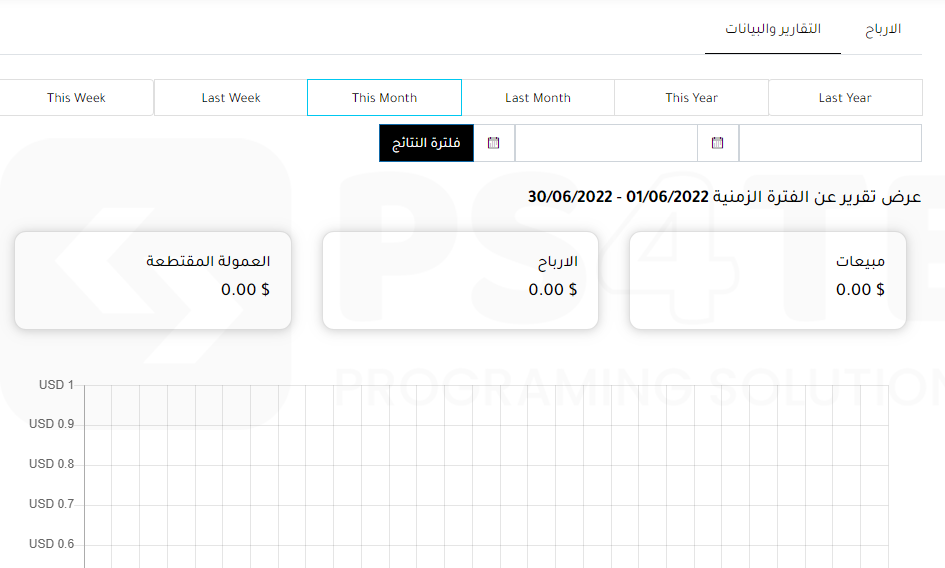Click the USD 0.6 axis label
This screenshot has width=945, height=568.
pyautogui.click(x=51, y=544)
